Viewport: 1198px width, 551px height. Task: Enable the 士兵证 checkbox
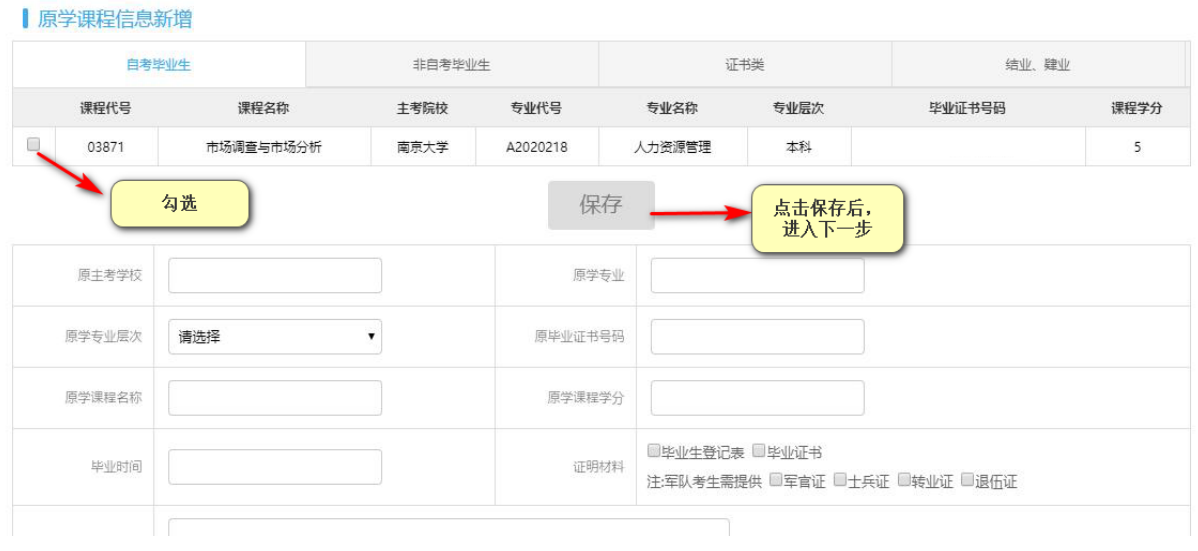click(x=840, y=480)
